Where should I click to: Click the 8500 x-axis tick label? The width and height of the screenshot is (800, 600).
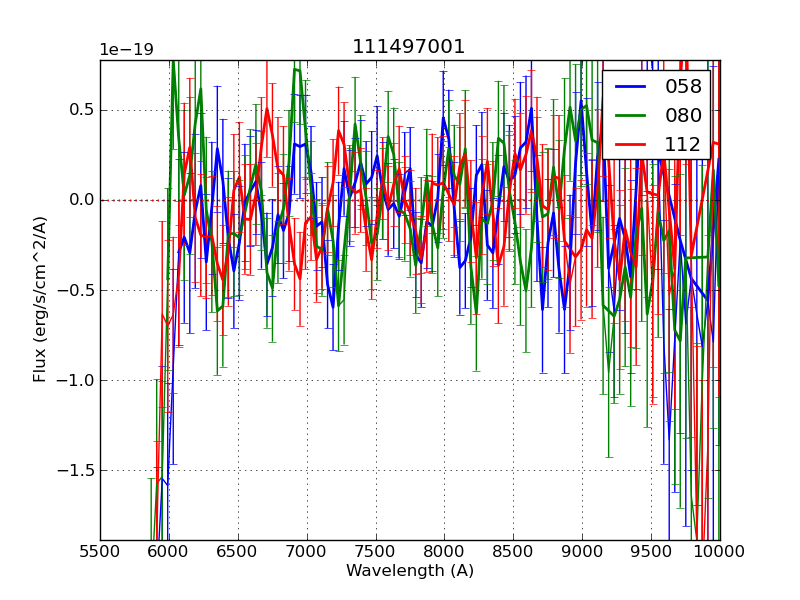coord(513,551)
